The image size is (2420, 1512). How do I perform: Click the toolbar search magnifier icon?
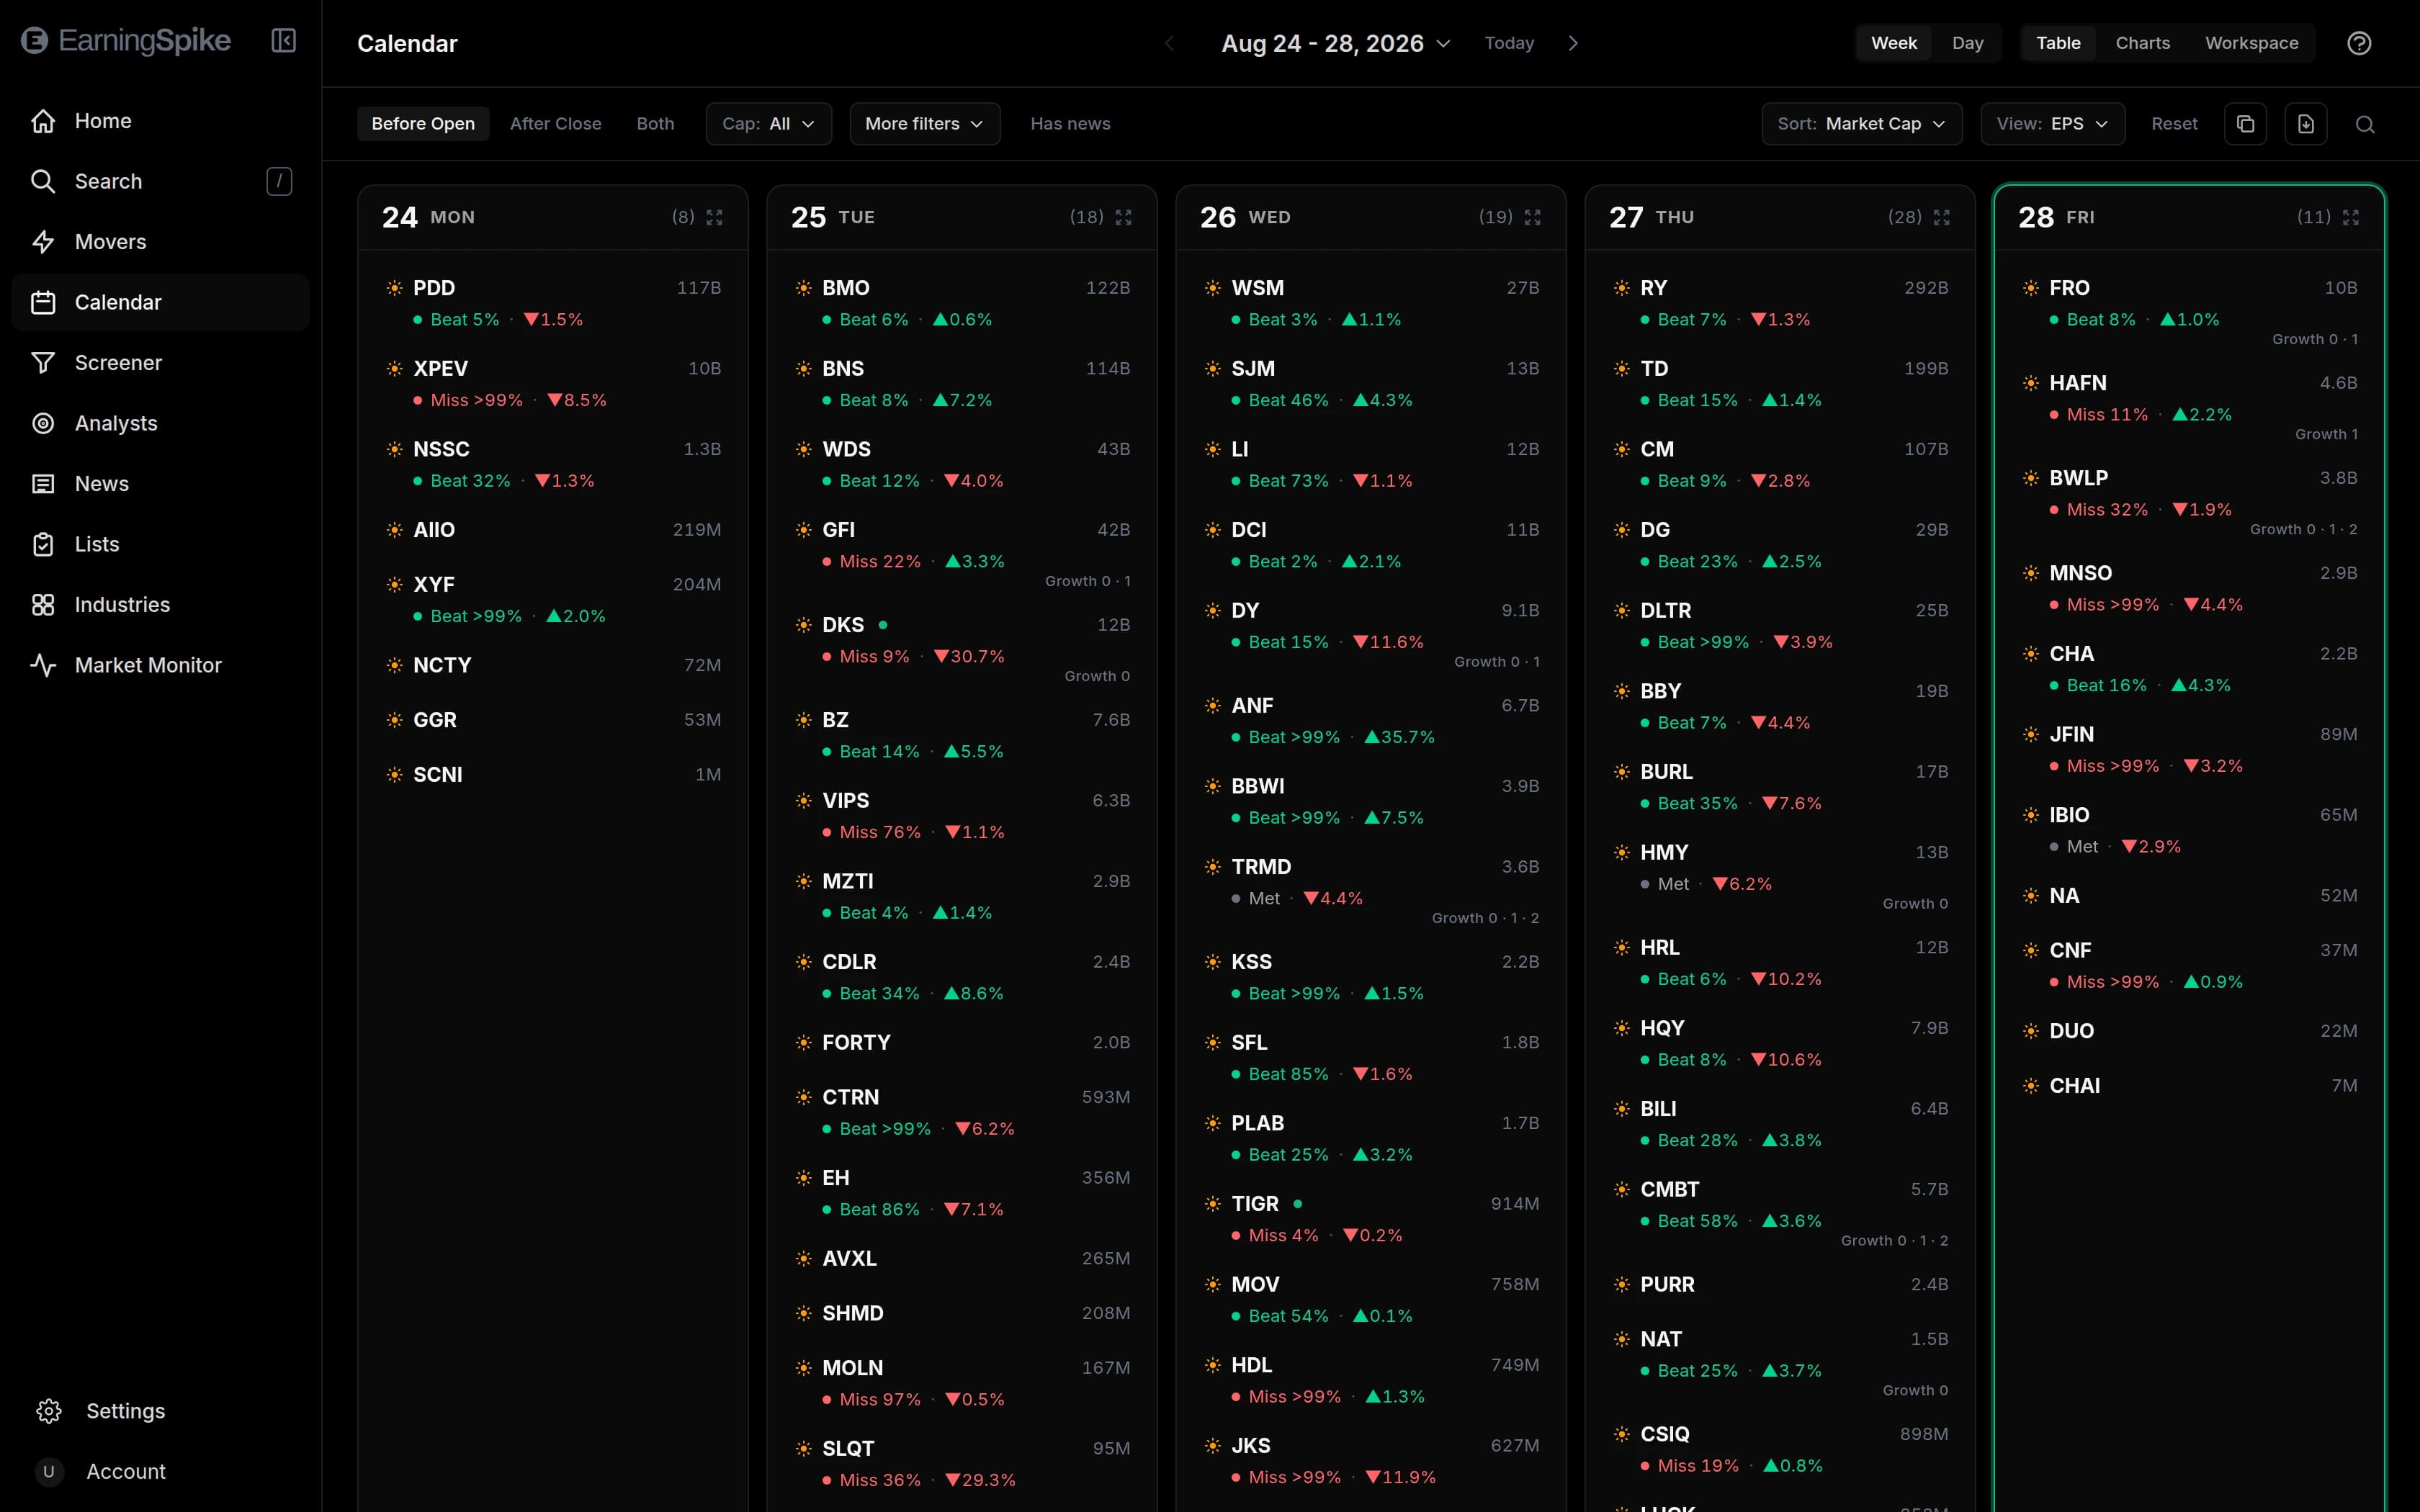pyautogui.click(x=2365, y=124)
